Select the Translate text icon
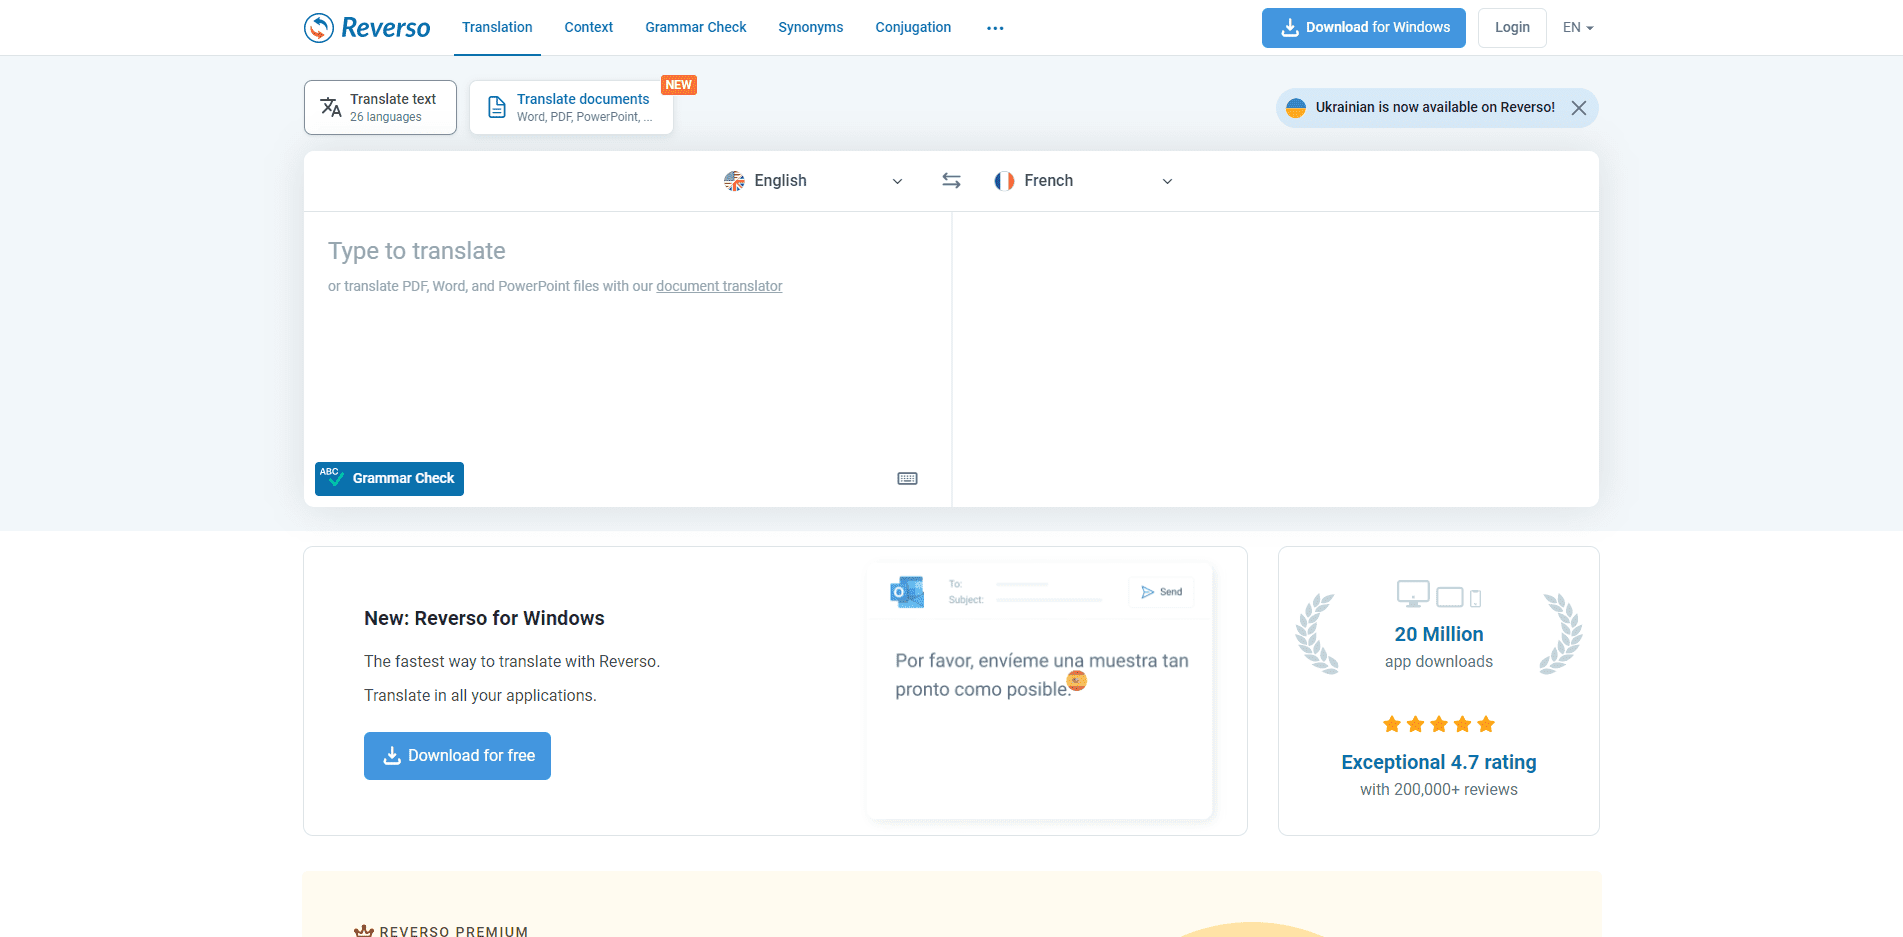Image resolution: width=1903 pixels, height=937 pixels. [x=330, y=106]
